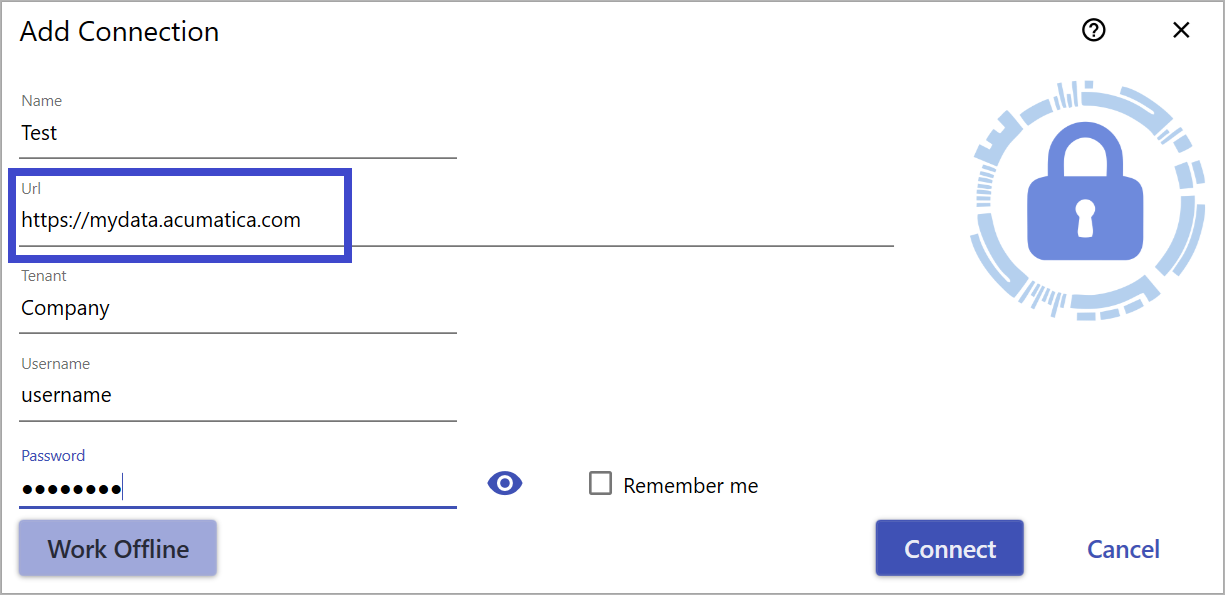Enable the Remember me checkbox
1225x595 pixels.
coord(600,484)
